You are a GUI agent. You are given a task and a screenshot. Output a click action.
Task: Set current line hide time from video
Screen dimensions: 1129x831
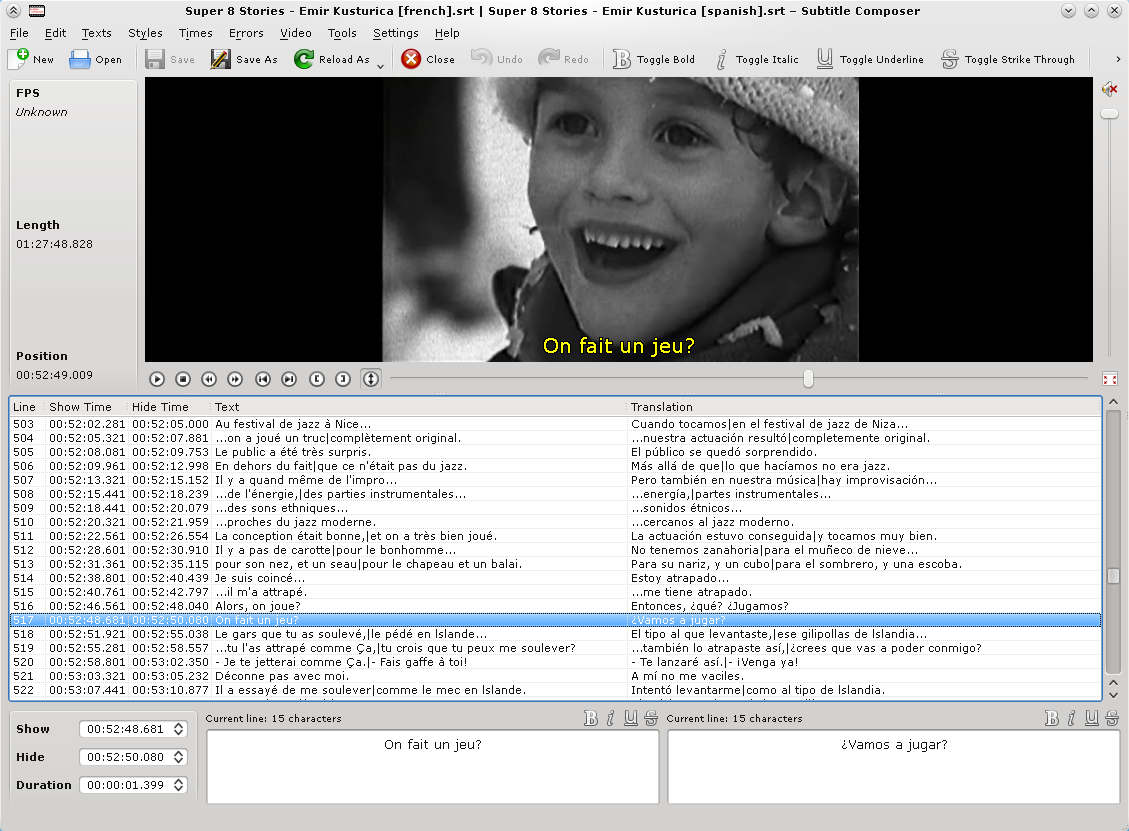click(343, 379)
